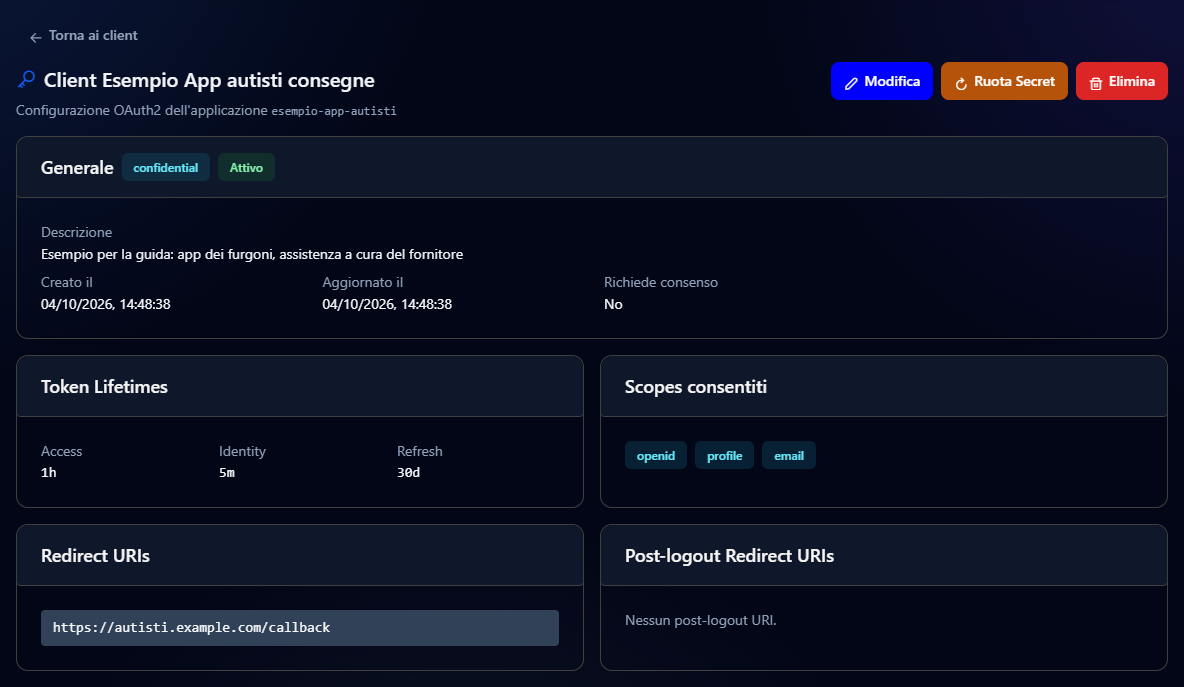Click the confidential badge

click(x=165, y=168)
